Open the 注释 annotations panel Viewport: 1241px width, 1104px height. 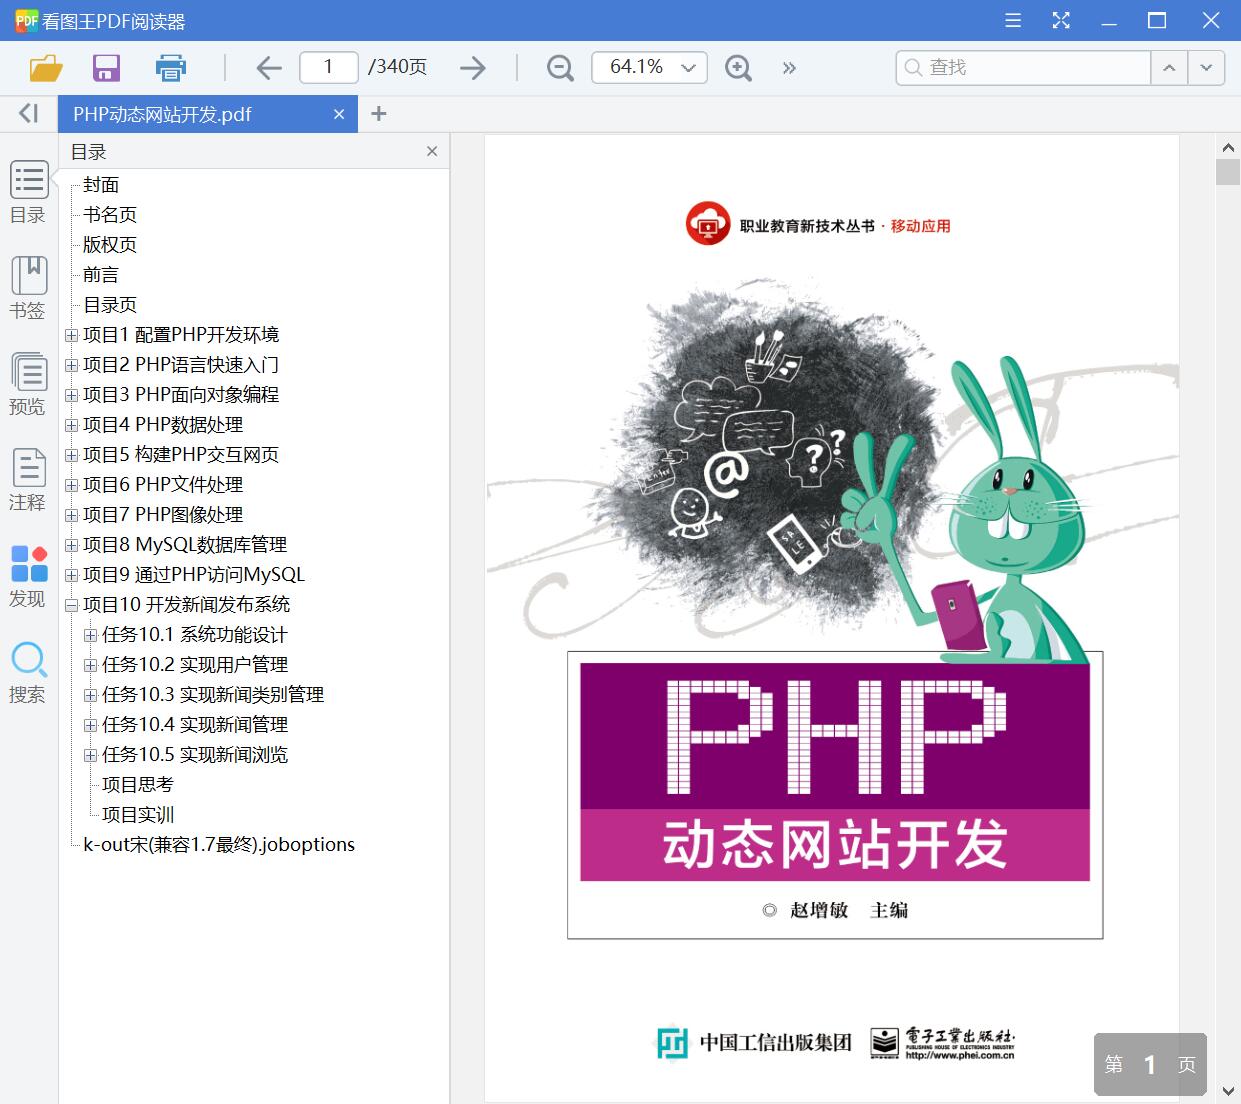[28, 481]
